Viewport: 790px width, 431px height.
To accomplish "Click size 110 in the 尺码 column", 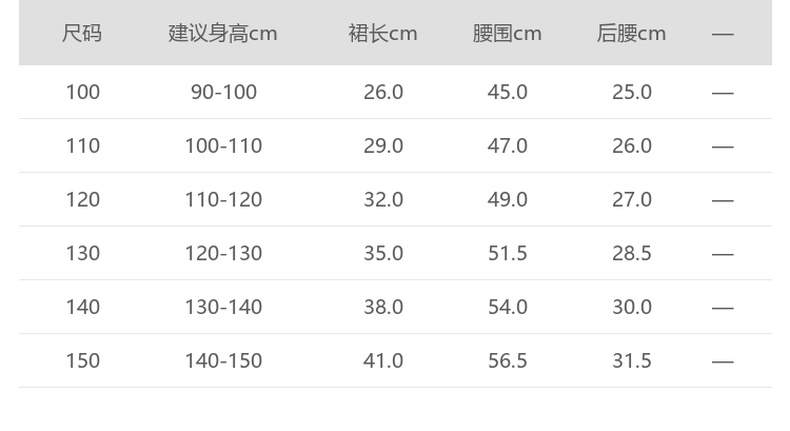I will coord(83,146).
